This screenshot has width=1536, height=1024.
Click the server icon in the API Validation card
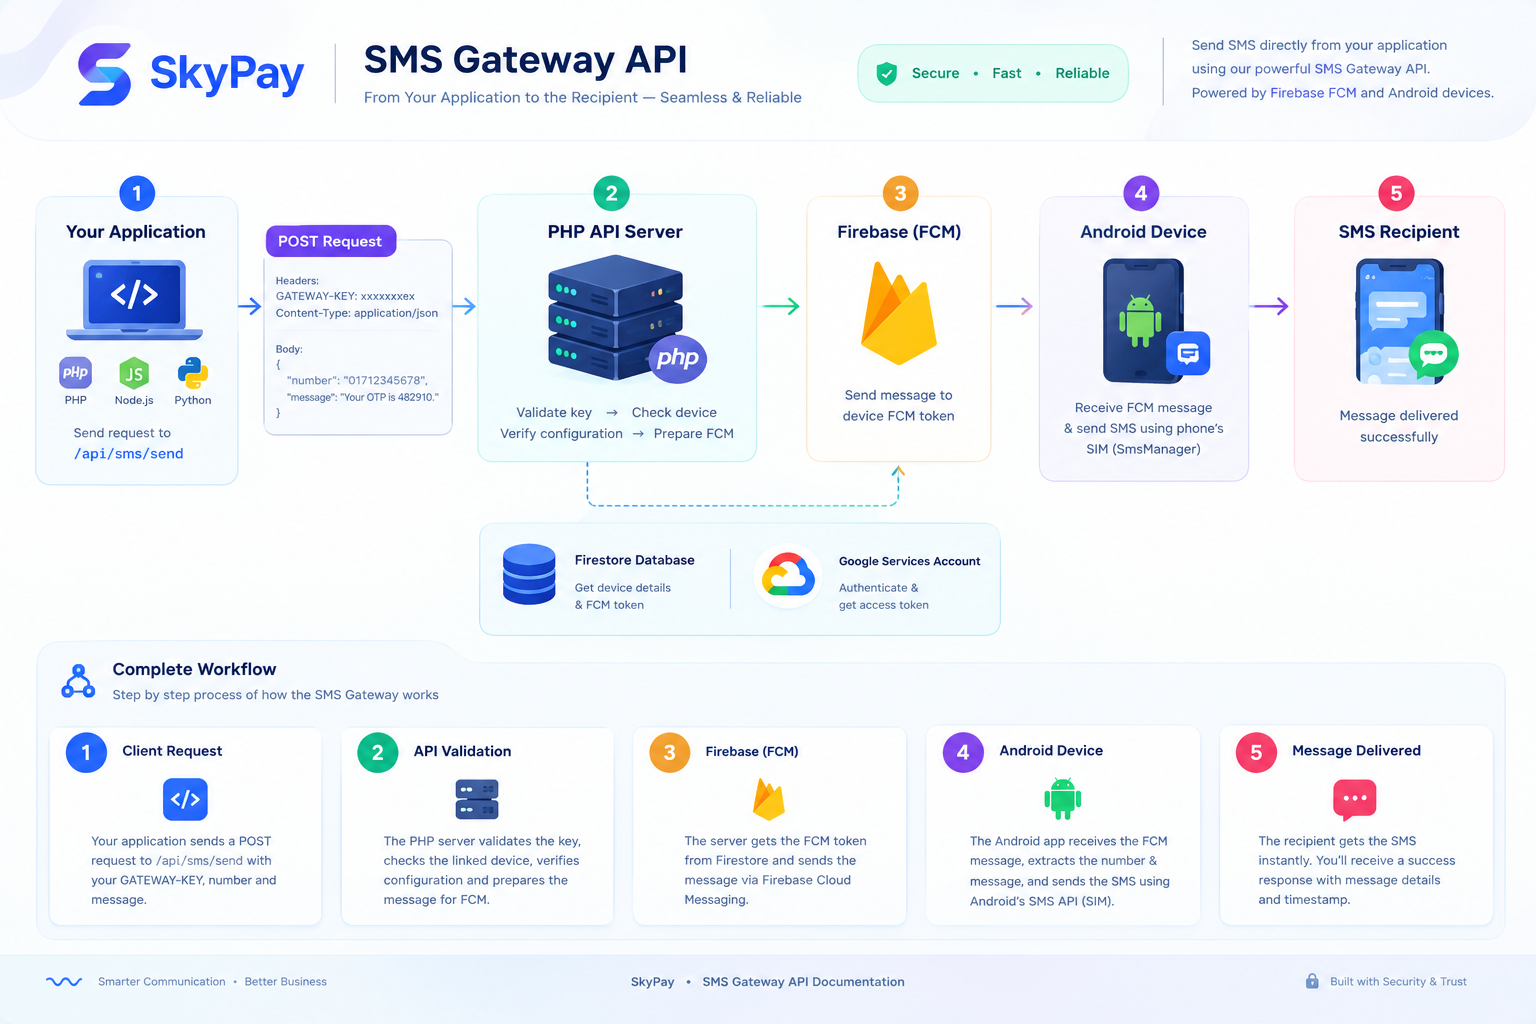coord(477,799)
